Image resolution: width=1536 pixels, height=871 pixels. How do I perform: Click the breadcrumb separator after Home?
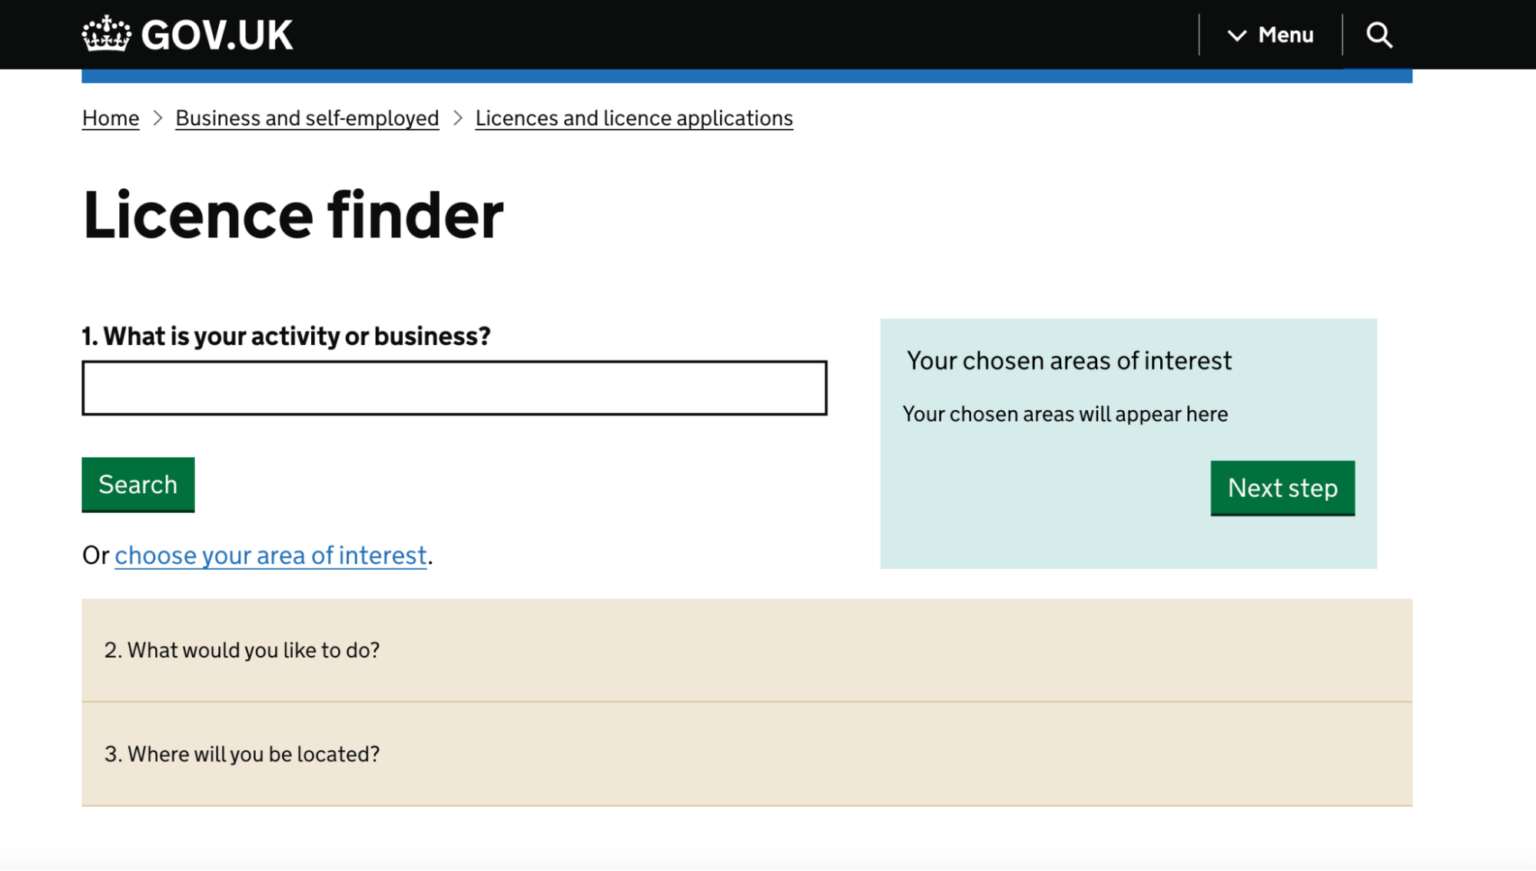pos(157,118)
